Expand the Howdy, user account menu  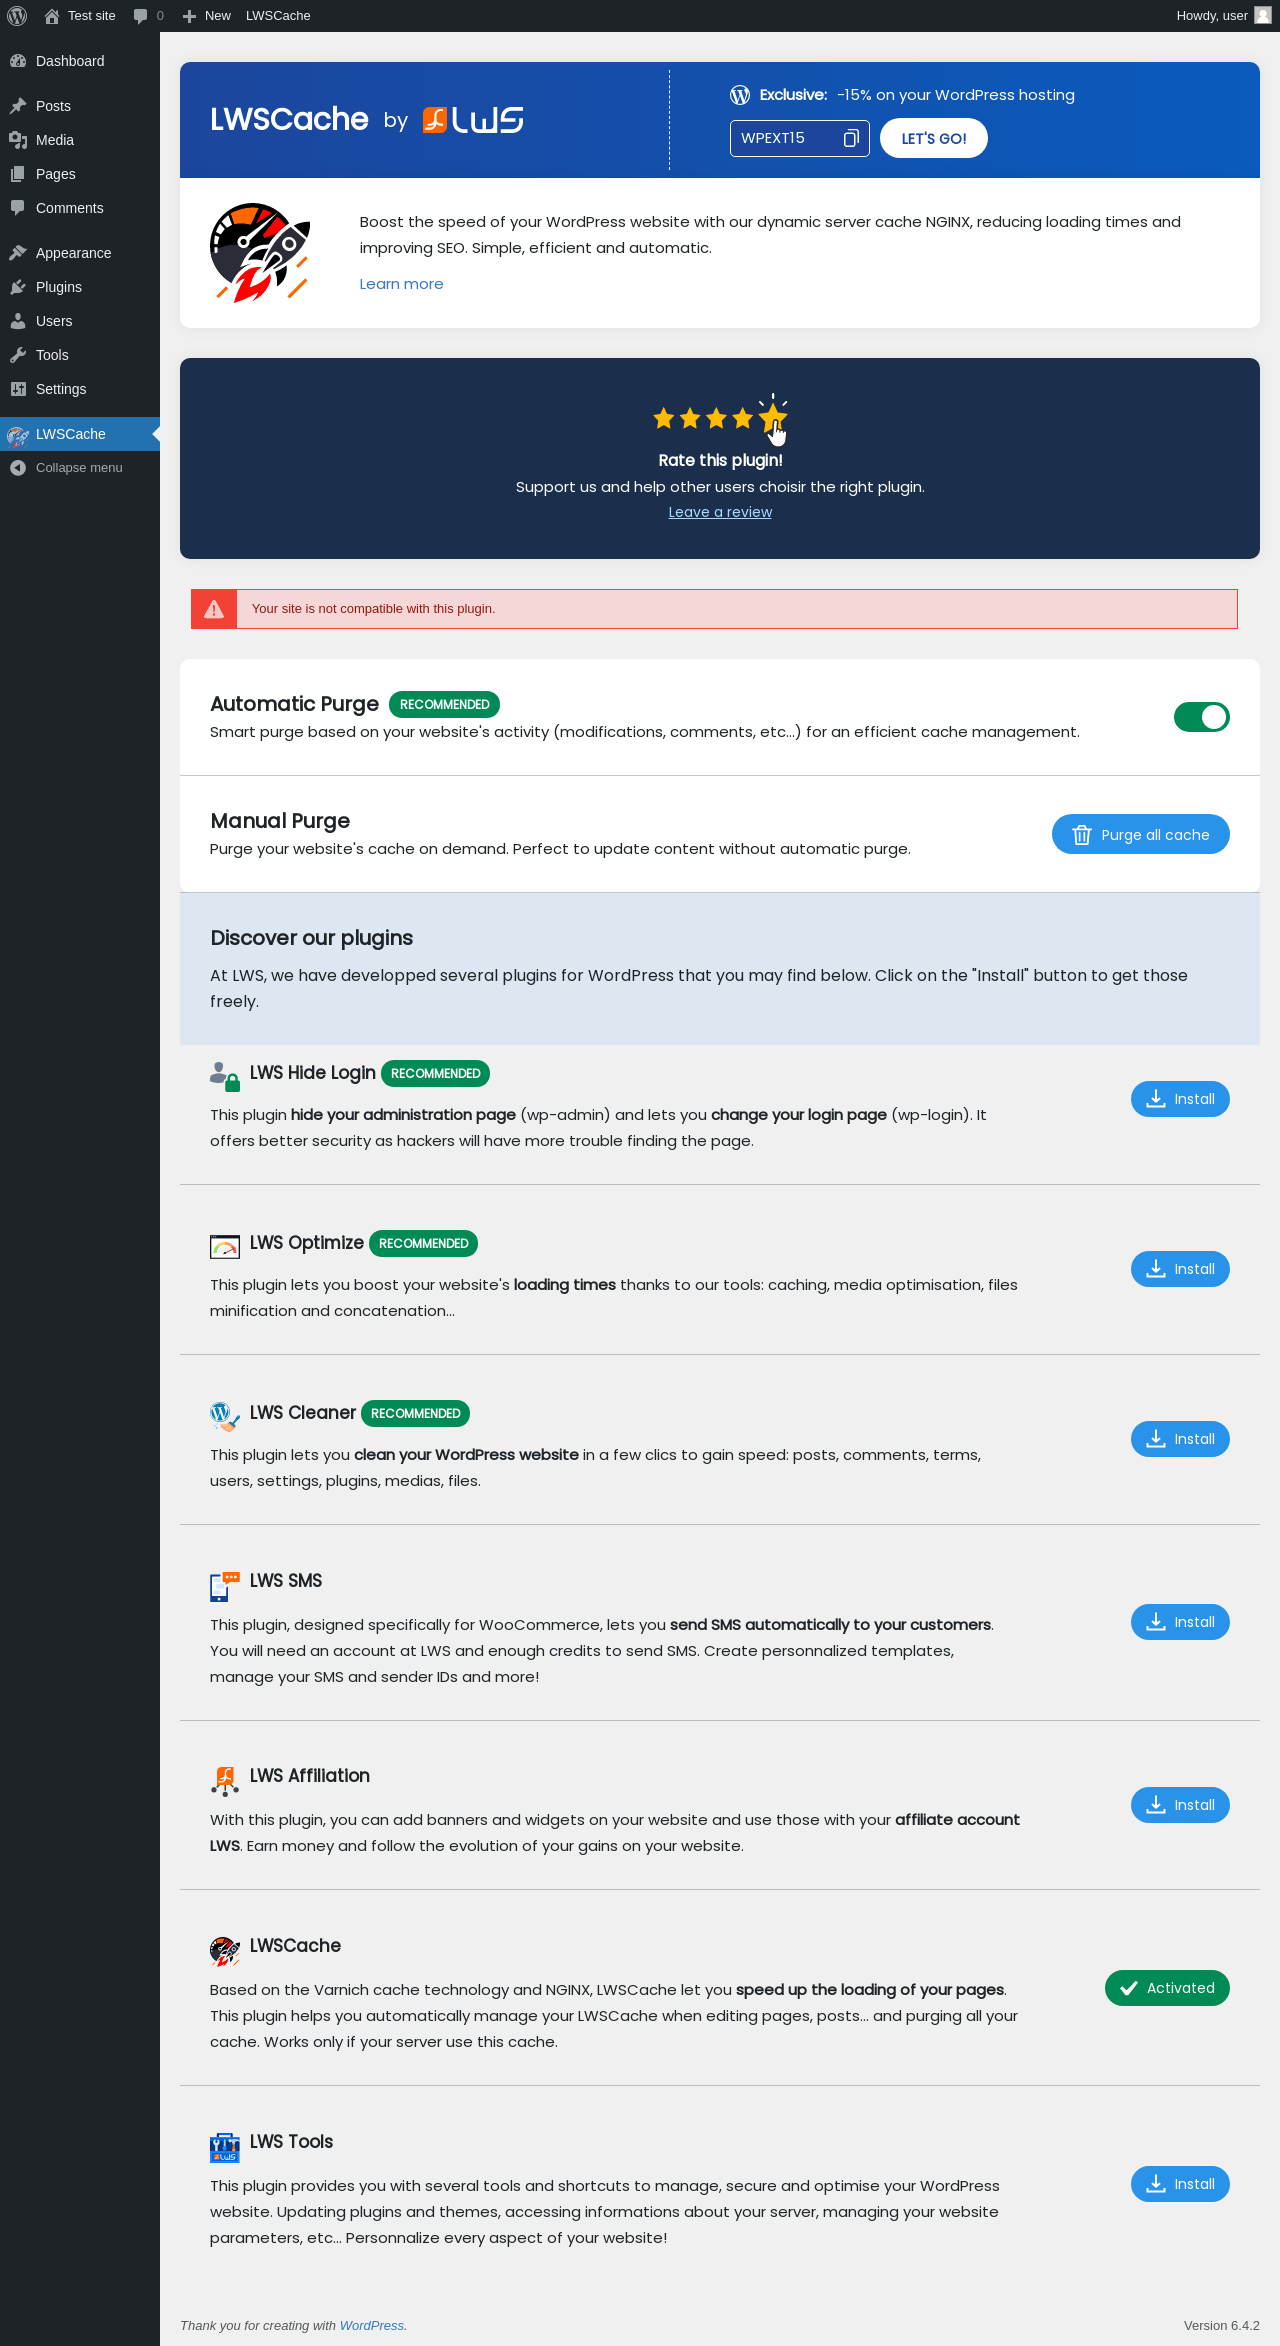(1211, 16)
